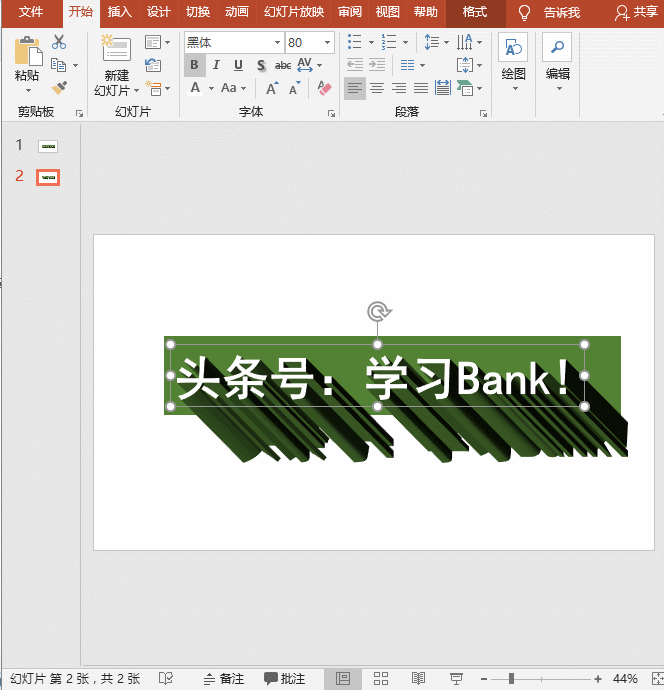Clear all formatting eraser icon
664x690 pixels.
pyautogui.click(x=324, y=88)
